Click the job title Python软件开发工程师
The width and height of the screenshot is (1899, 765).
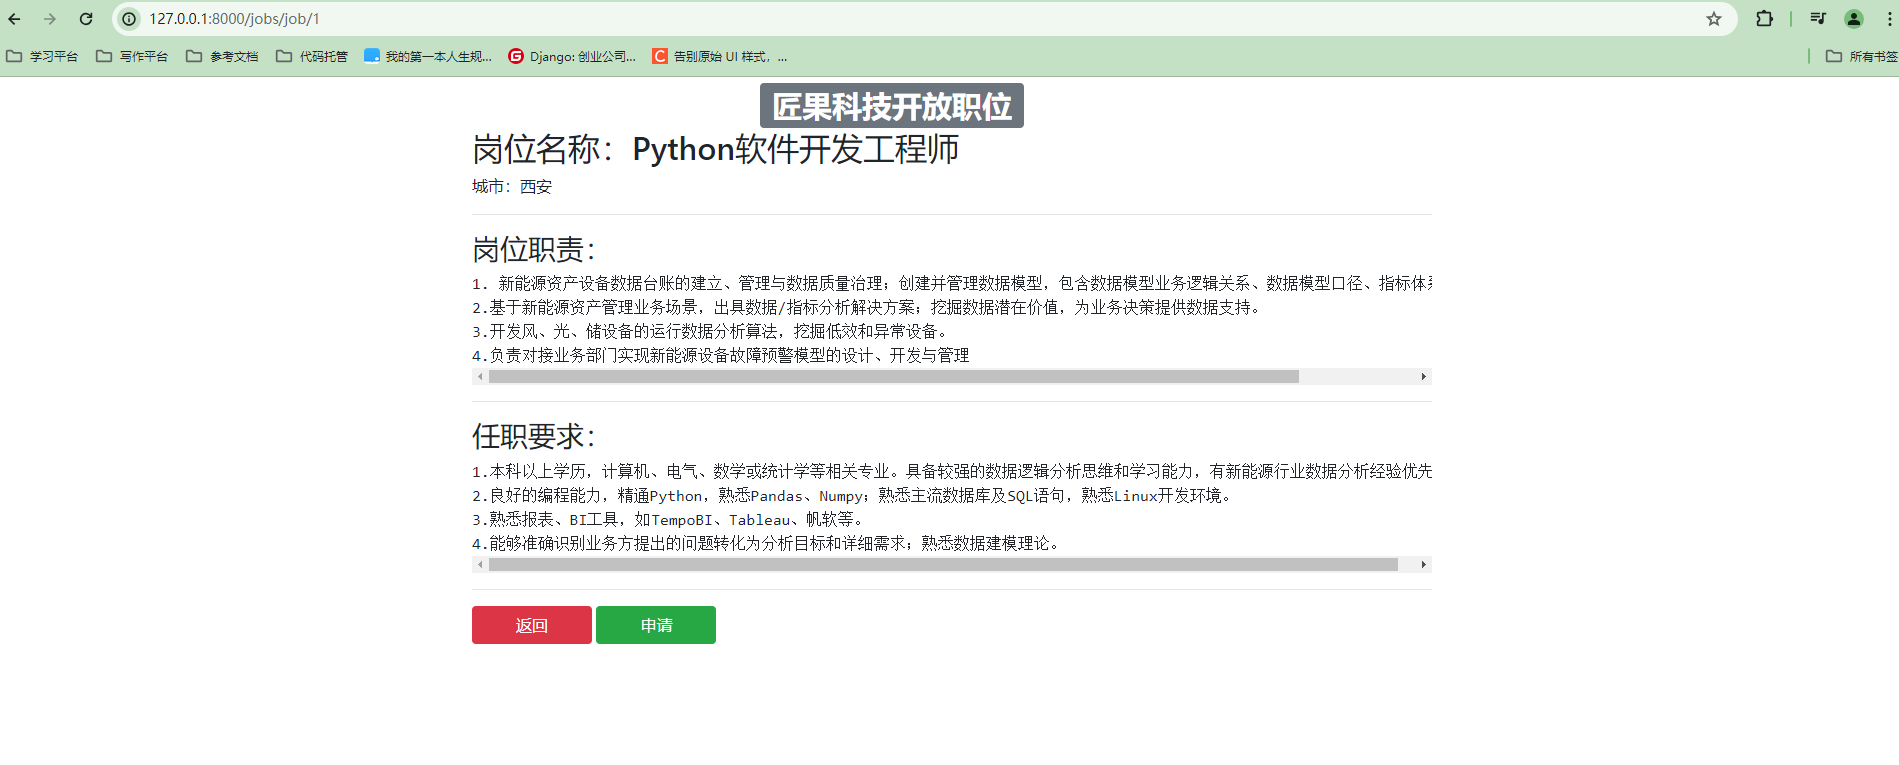[x=796, y=149]
